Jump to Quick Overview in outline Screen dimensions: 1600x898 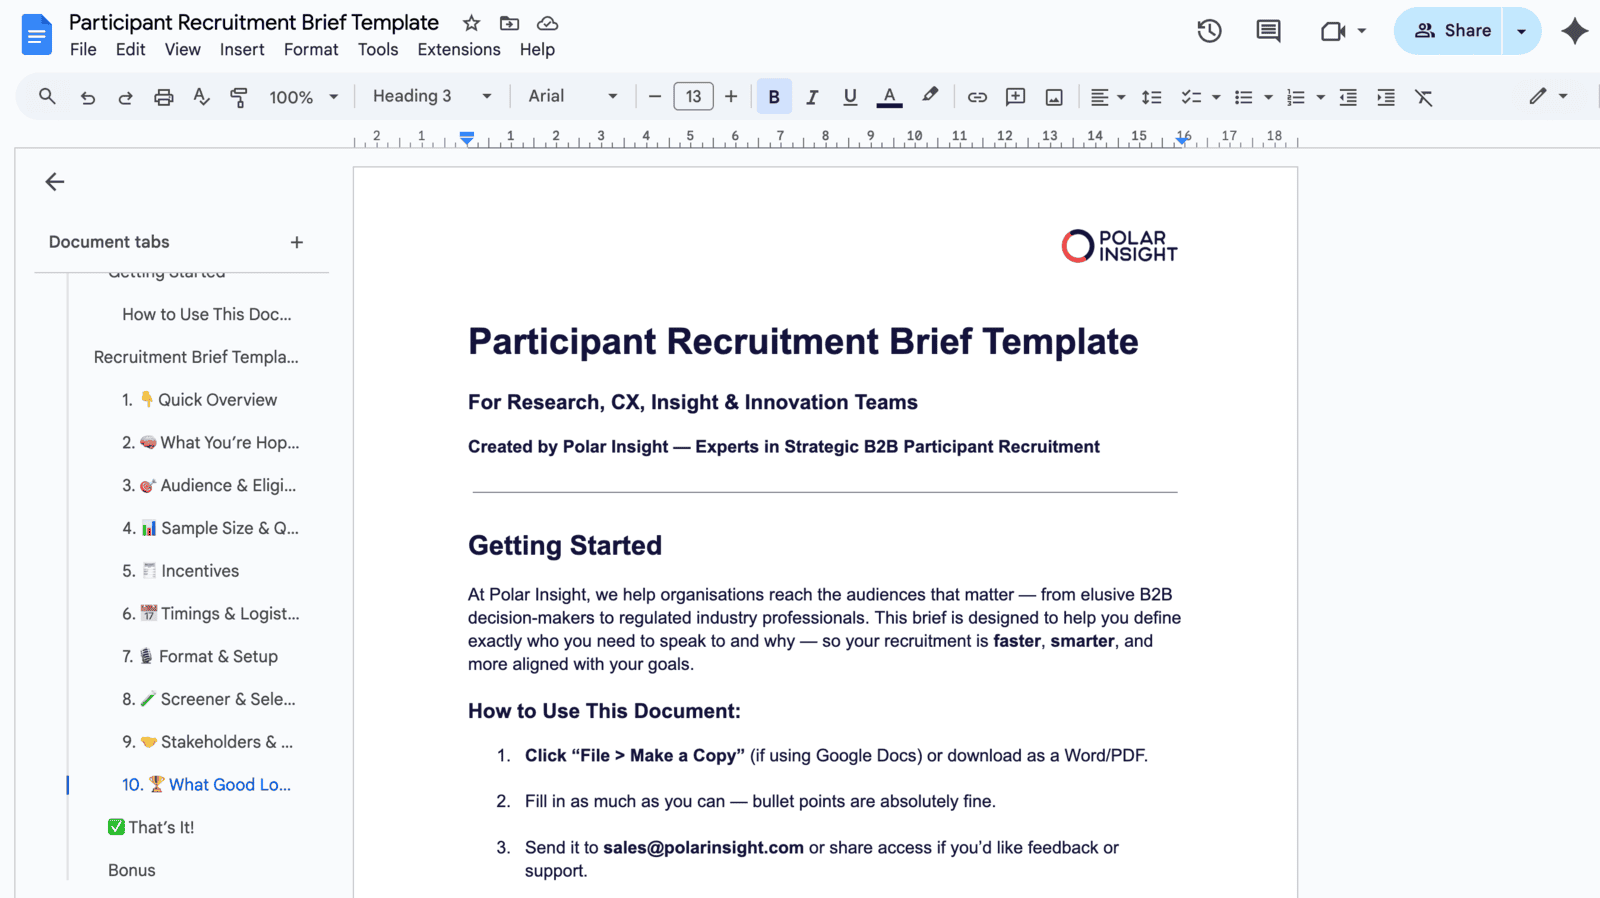pos(199,399)
